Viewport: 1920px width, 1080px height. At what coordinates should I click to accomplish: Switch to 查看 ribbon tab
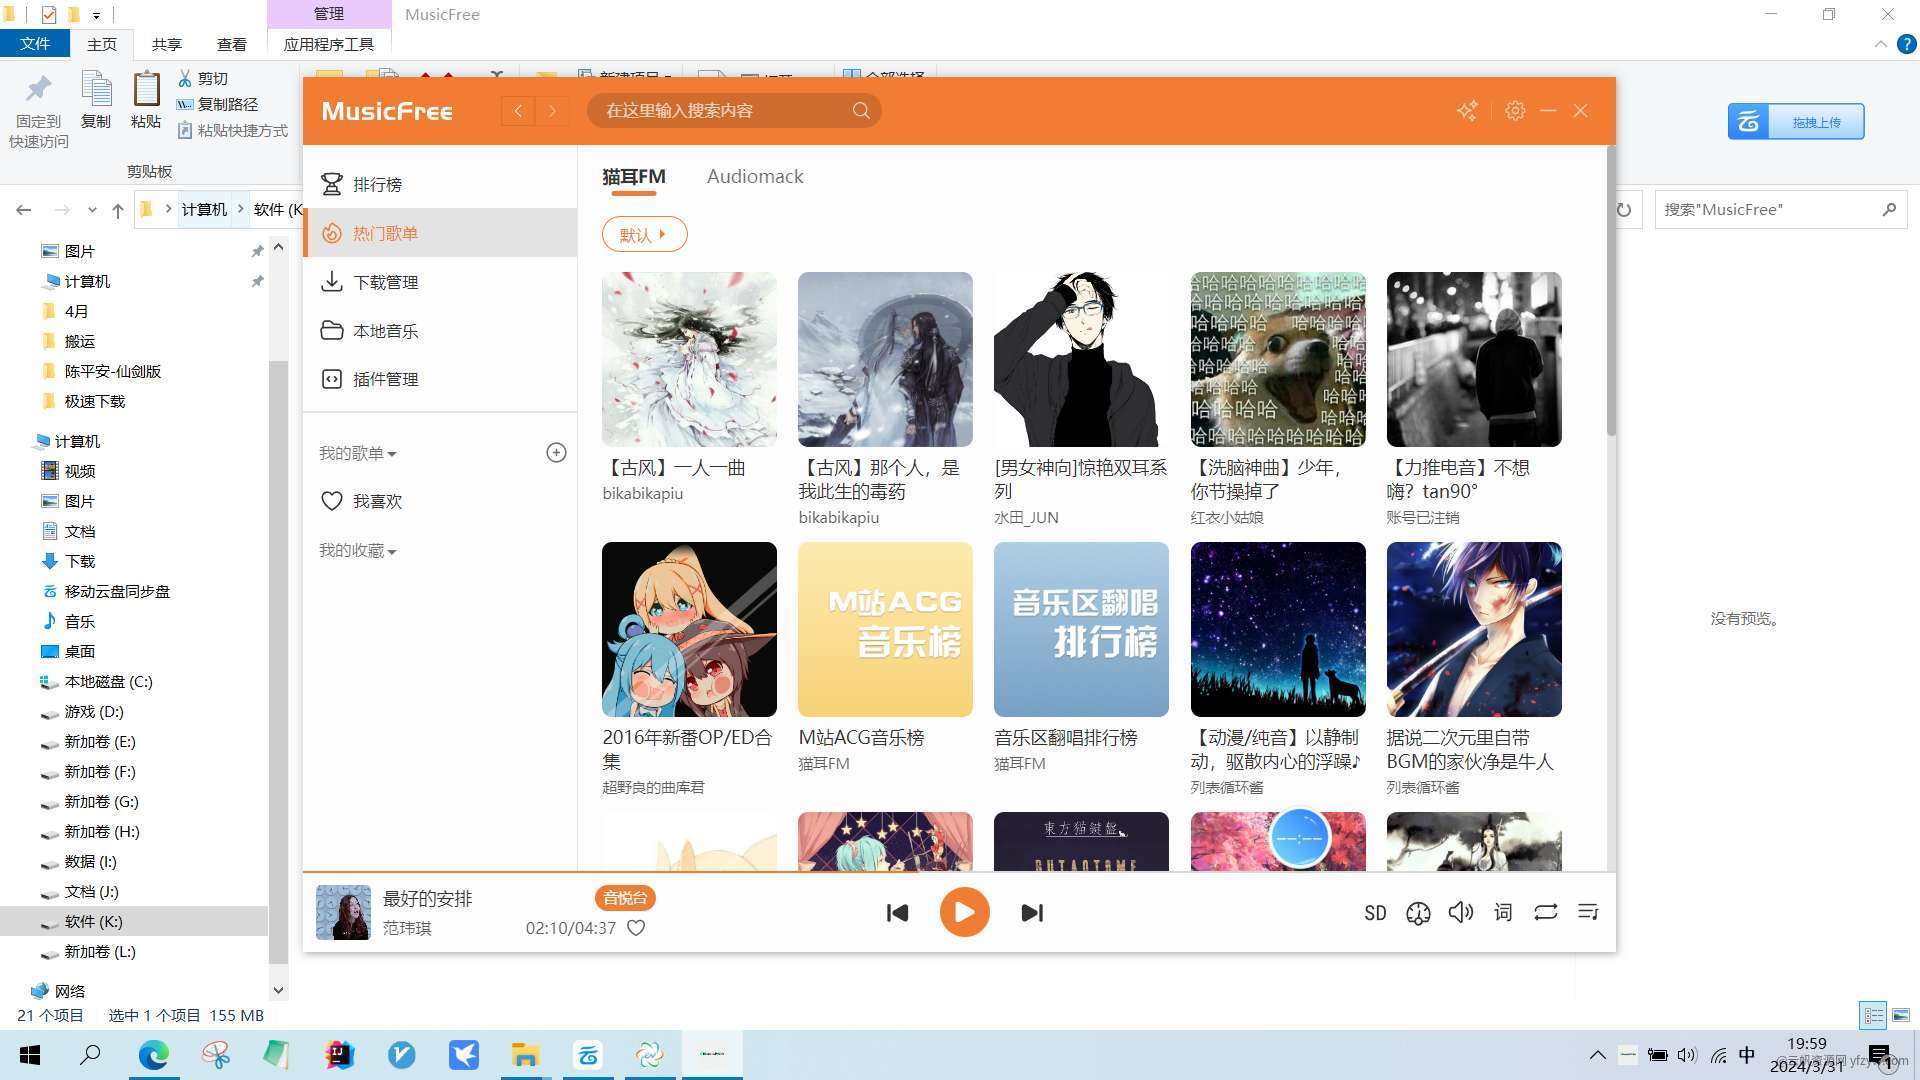232,44
